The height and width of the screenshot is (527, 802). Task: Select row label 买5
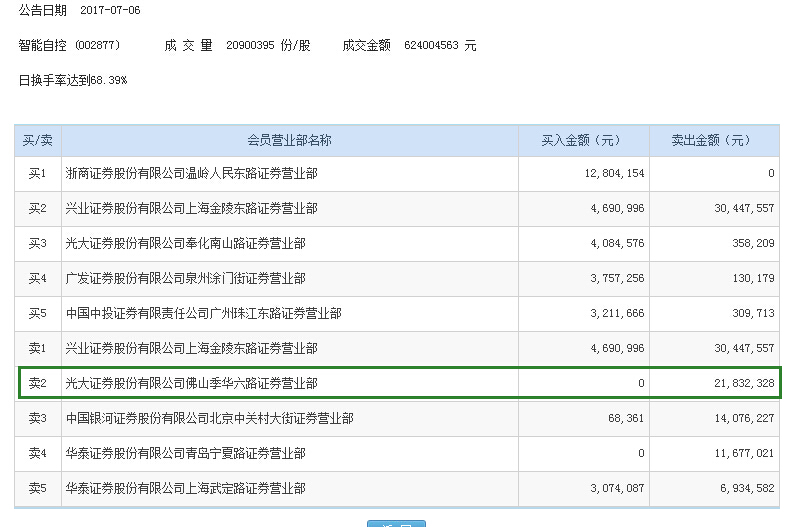pyautogui.click(x=37, y=313)
